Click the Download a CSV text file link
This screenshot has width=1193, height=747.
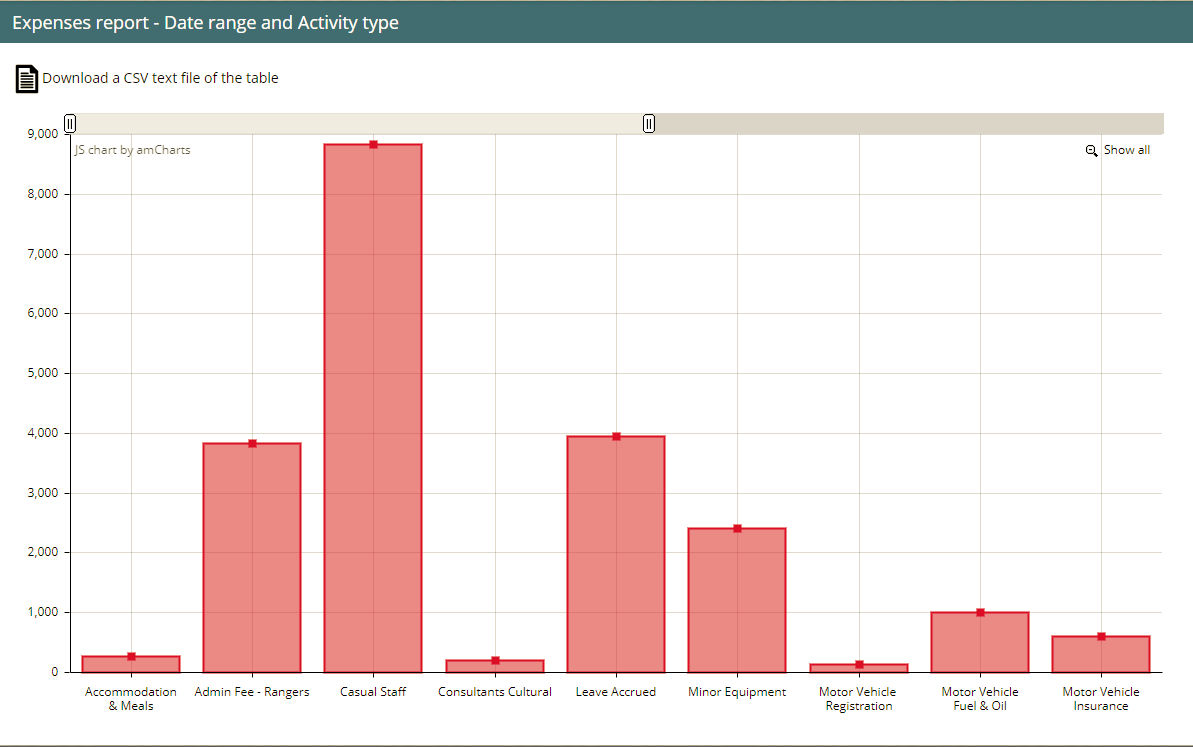[x=160, y=78]
